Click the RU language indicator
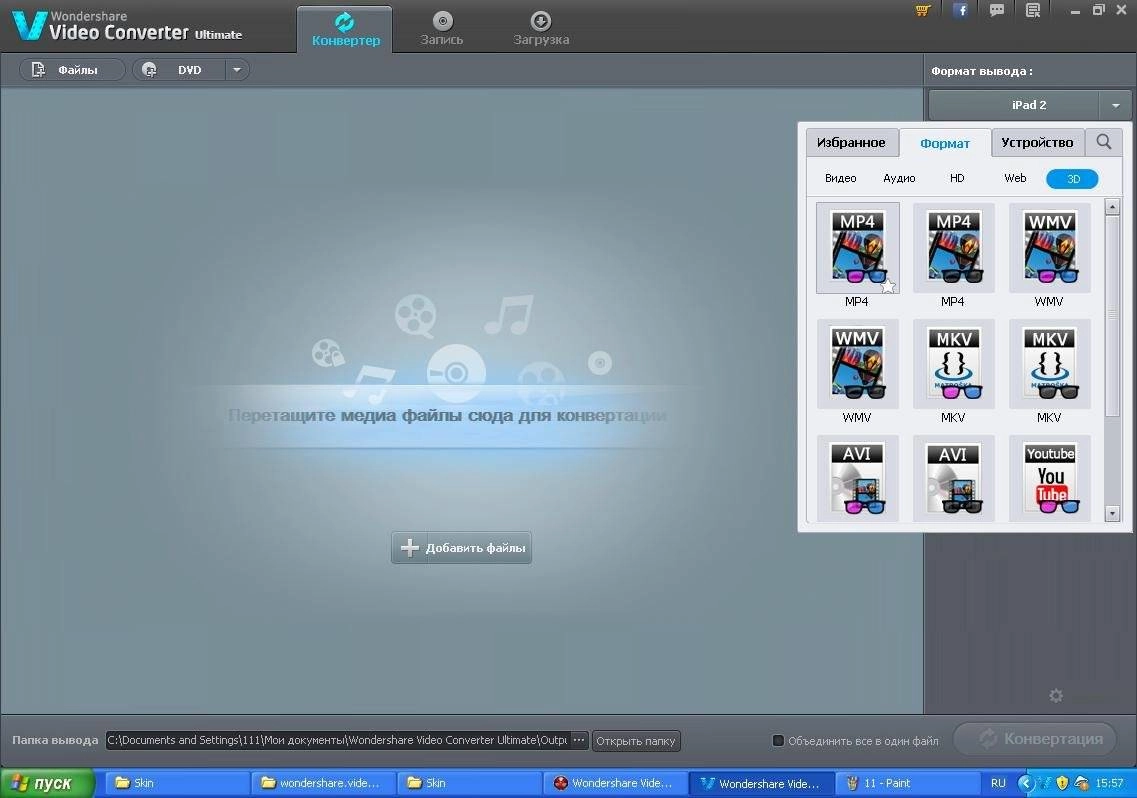Screen dimensions: 1137x798 998,783
